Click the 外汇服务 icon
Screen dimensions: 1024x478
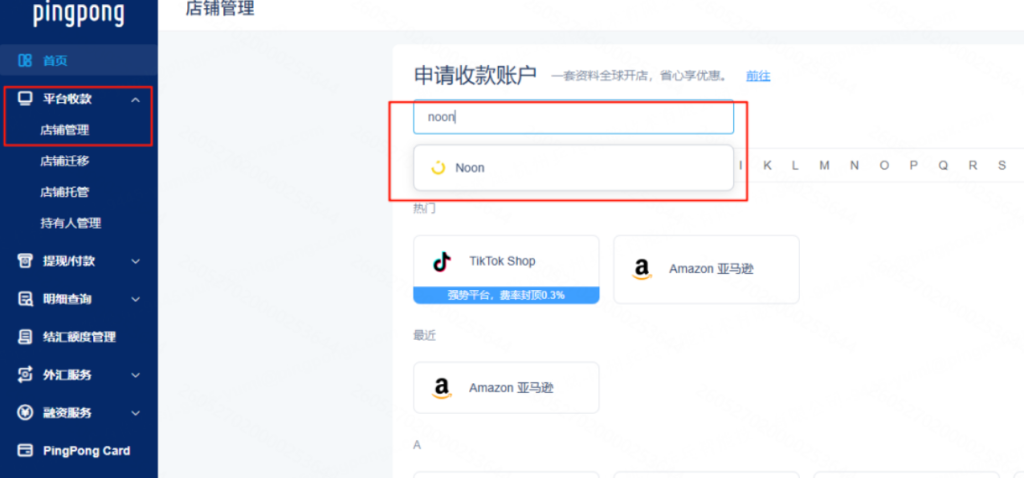click(25, 375)
